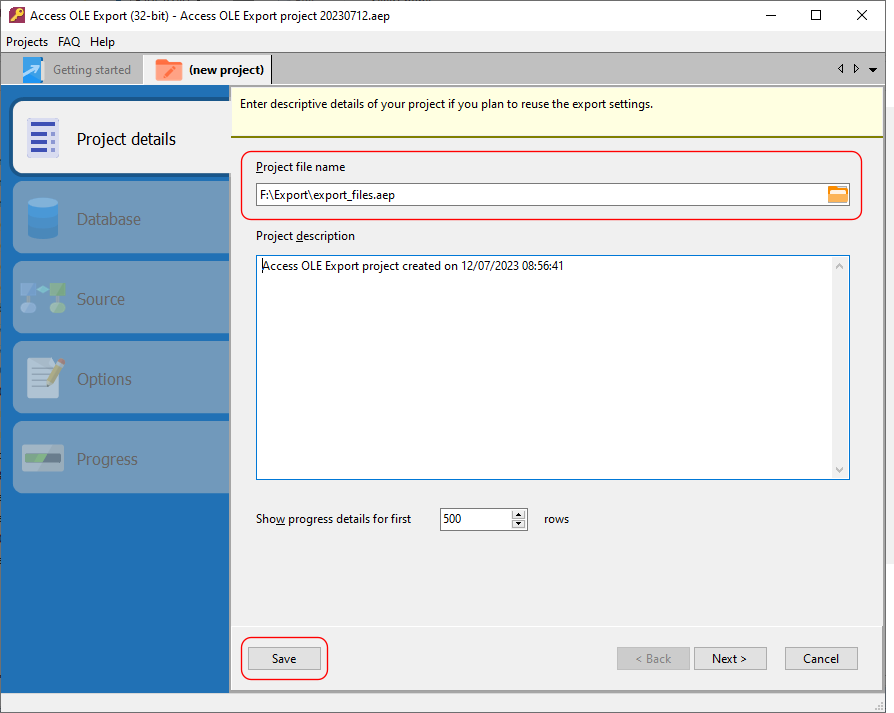The image size is (894, 713).
Task: Click the new project folder tab icon
Action: coord(169,70)
